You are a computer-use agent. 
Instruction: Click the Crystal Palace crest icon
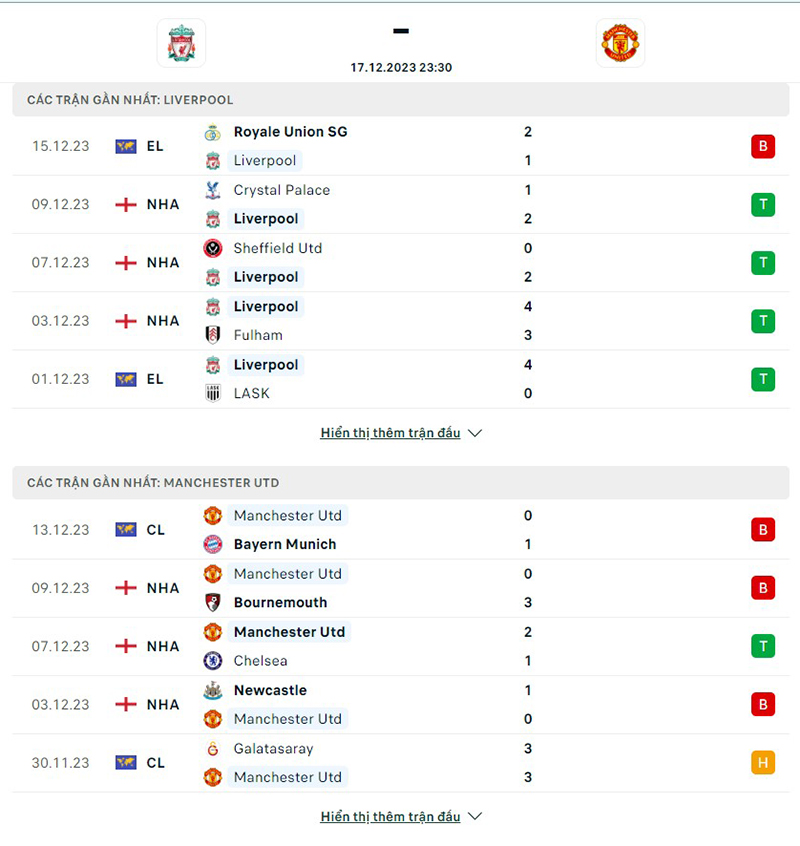click(212, 190)
